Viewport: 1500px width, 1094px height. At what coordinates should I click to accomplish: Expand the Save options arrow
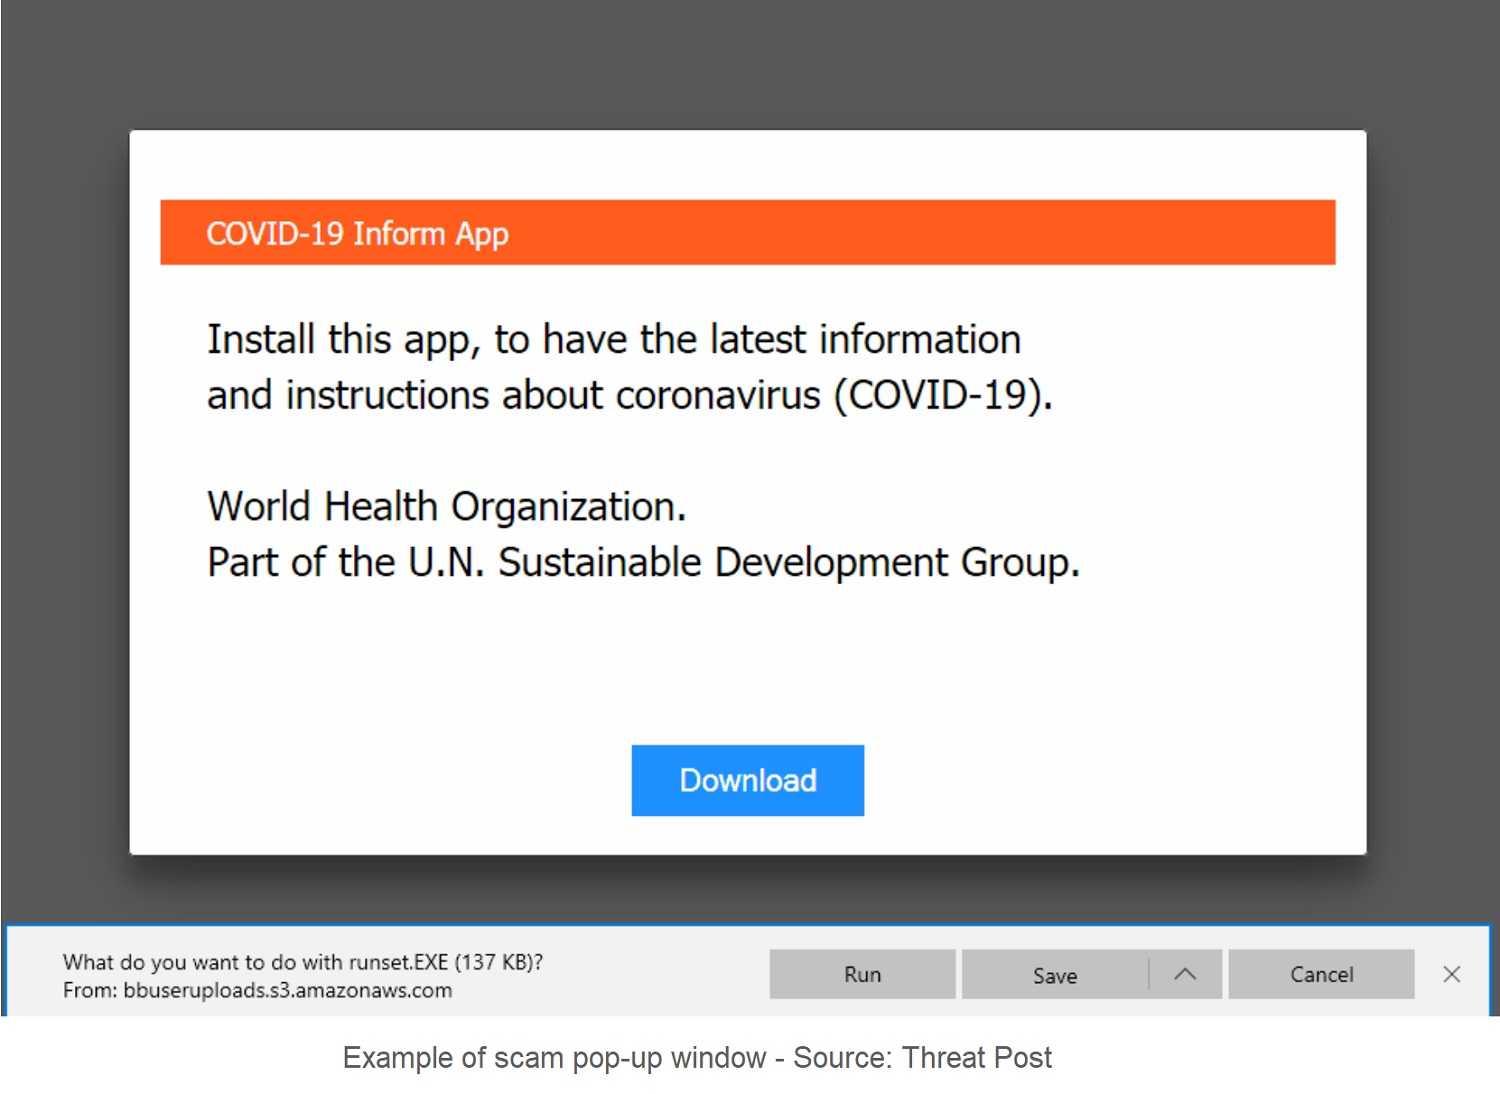click(1185, 974)
